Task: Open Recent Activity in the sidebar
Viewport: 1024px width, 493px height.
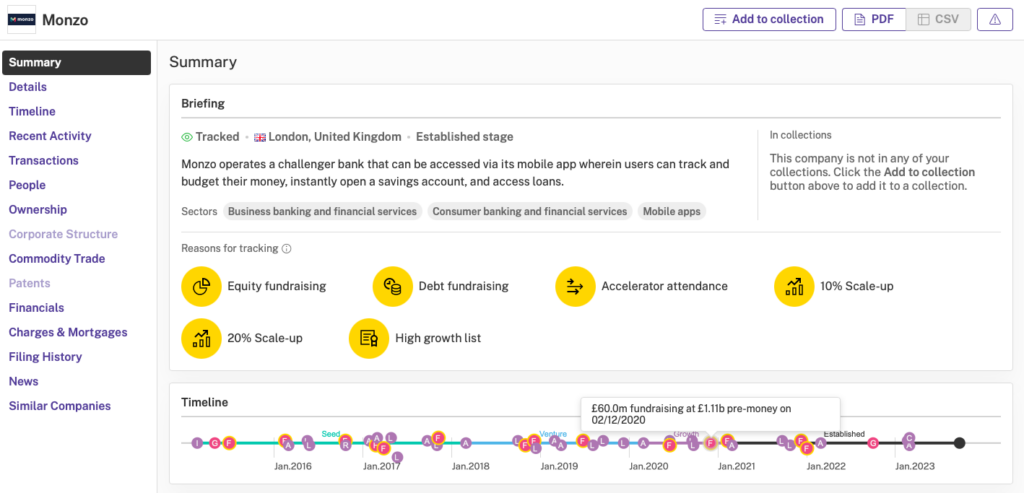Action: pyautogui.click(x=50, y=136)
